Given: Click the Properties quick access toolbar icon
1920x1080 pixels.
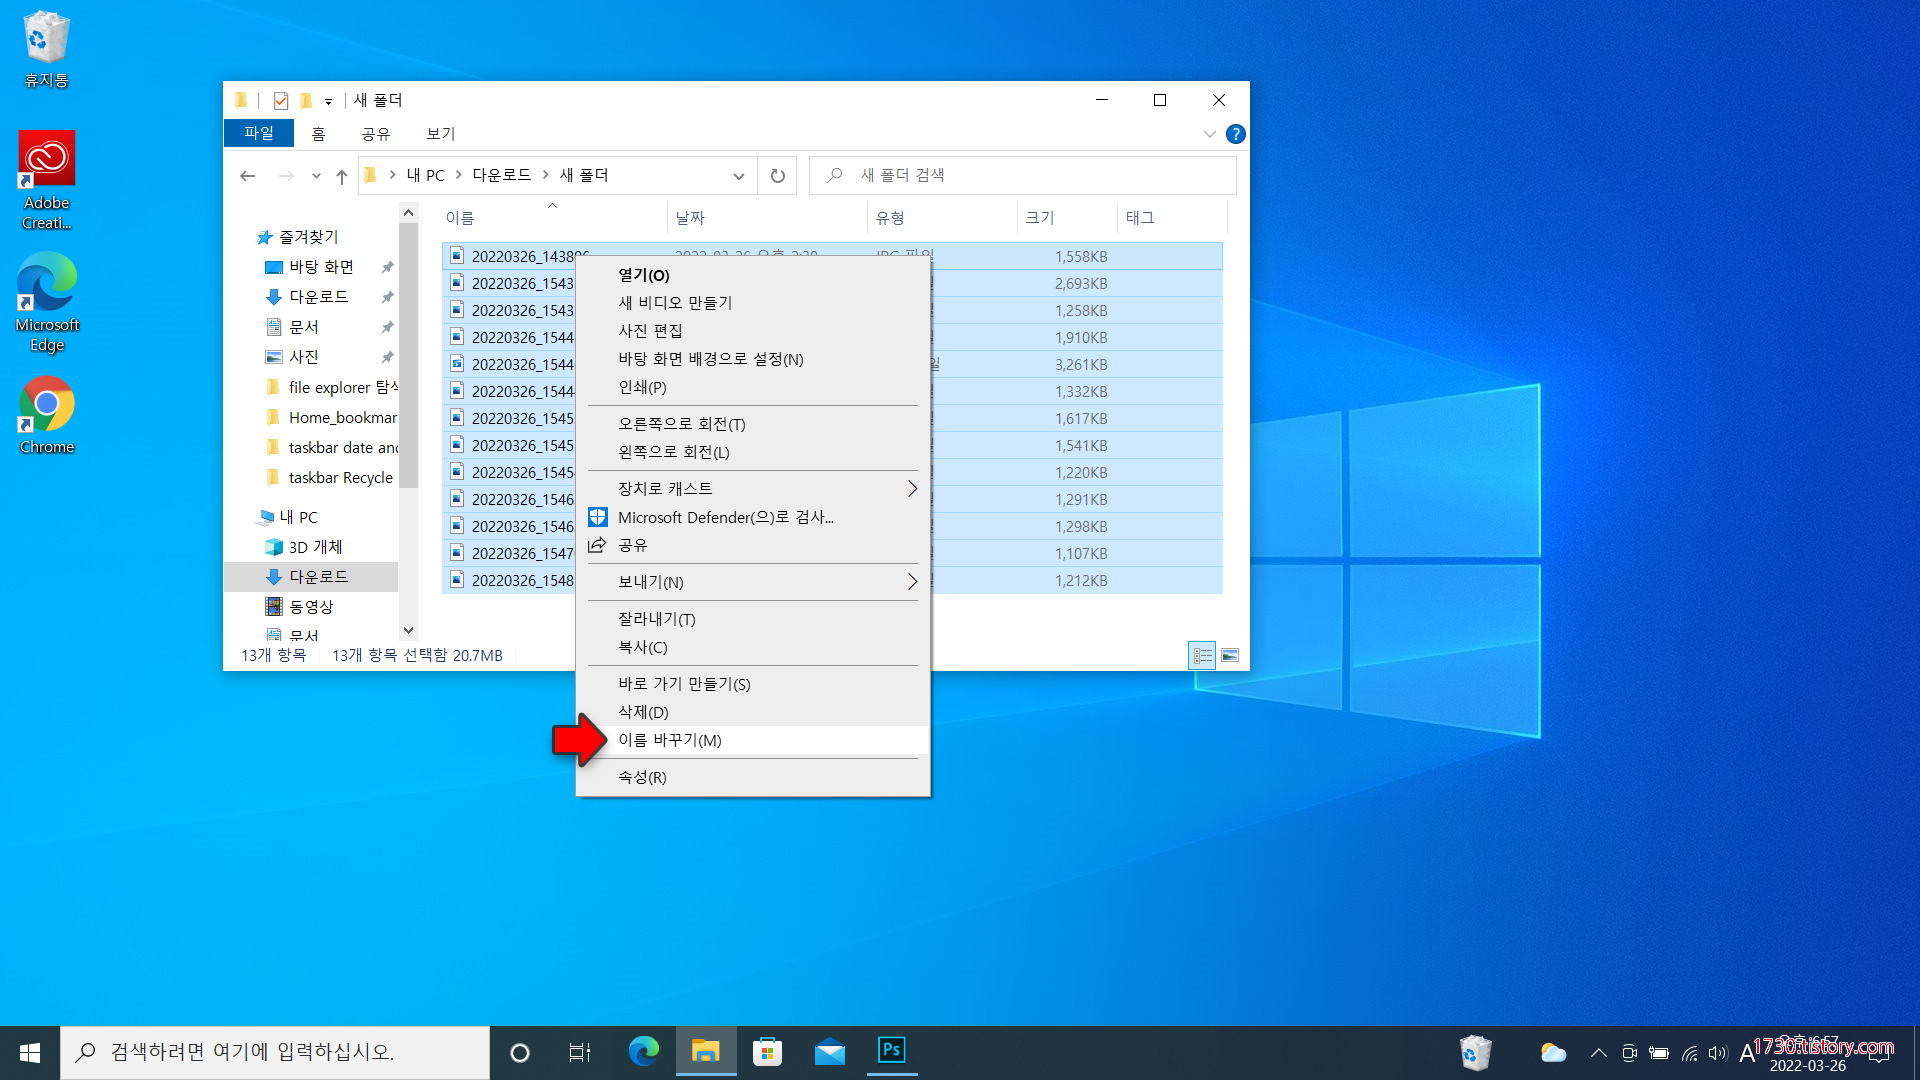Looking at the screenshot, I should pos(281,100).
